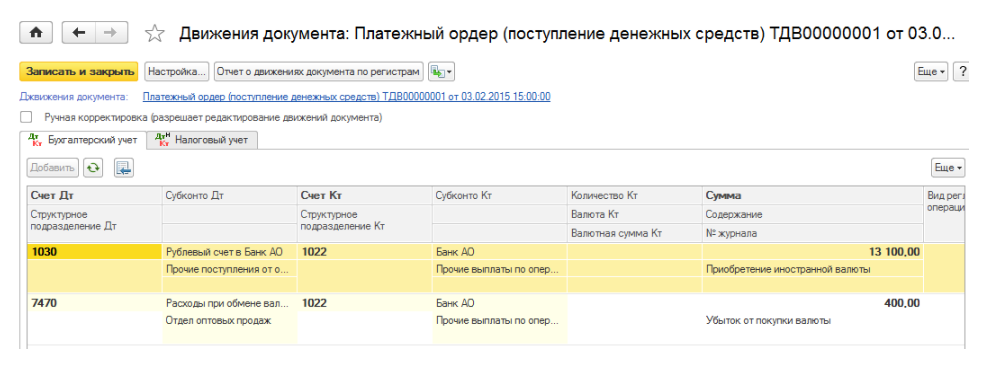Click Записать и закрыть button
The image size is (1004, 370).
(79, 72)
